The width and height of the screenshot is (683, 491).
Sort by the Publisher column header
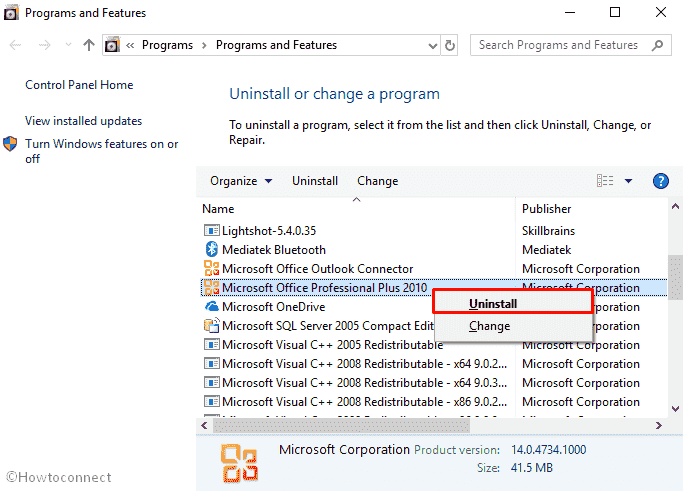pyautogui.click(x=546, y=209)
